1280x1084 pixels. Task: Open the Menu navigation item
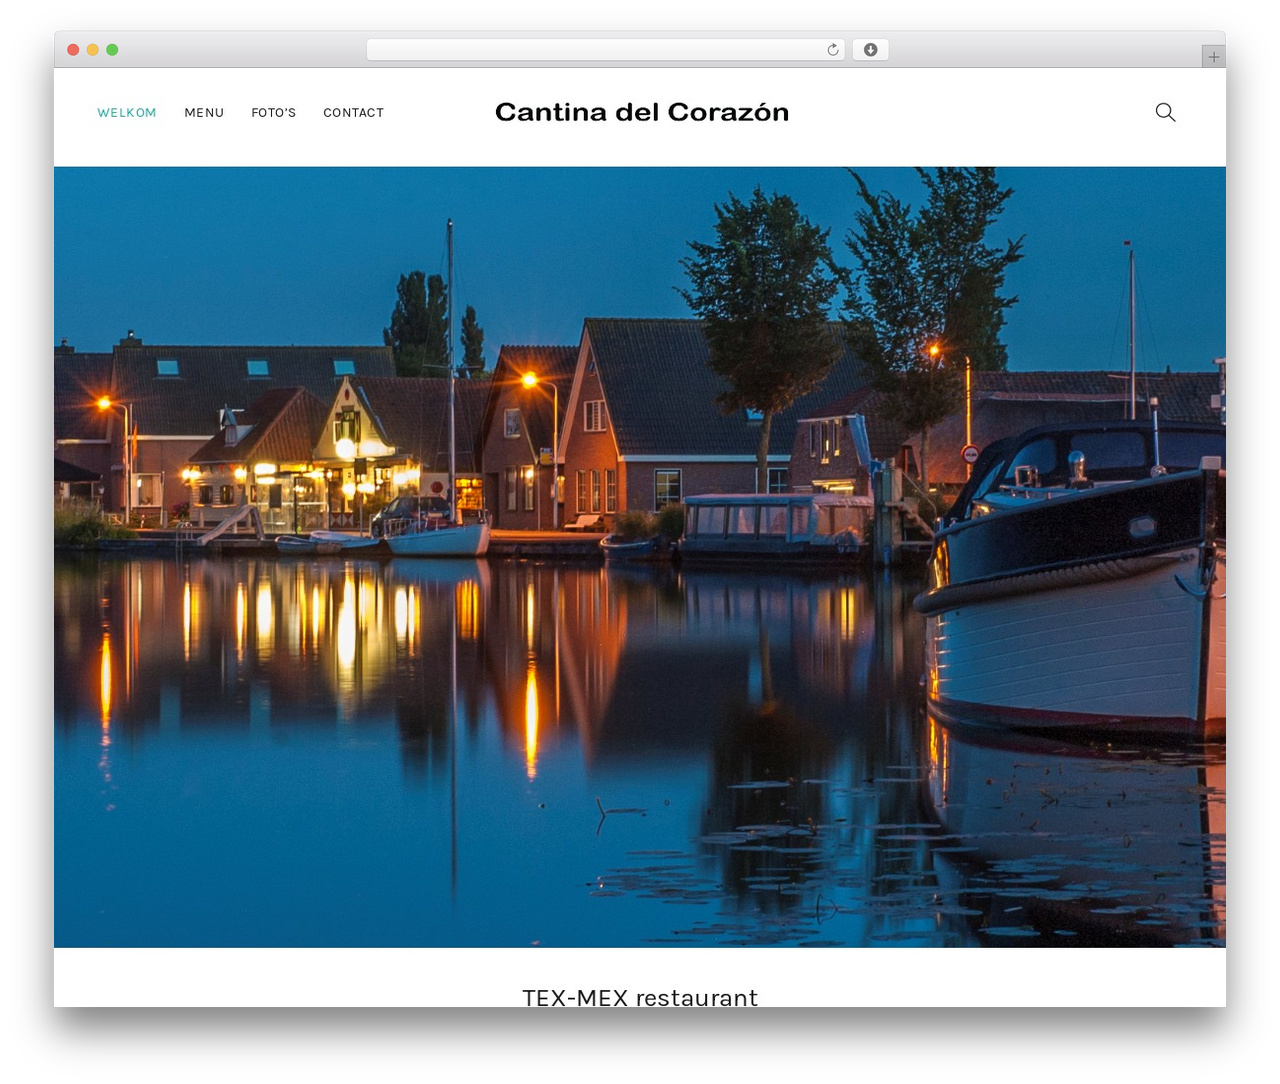click(204, 113)
